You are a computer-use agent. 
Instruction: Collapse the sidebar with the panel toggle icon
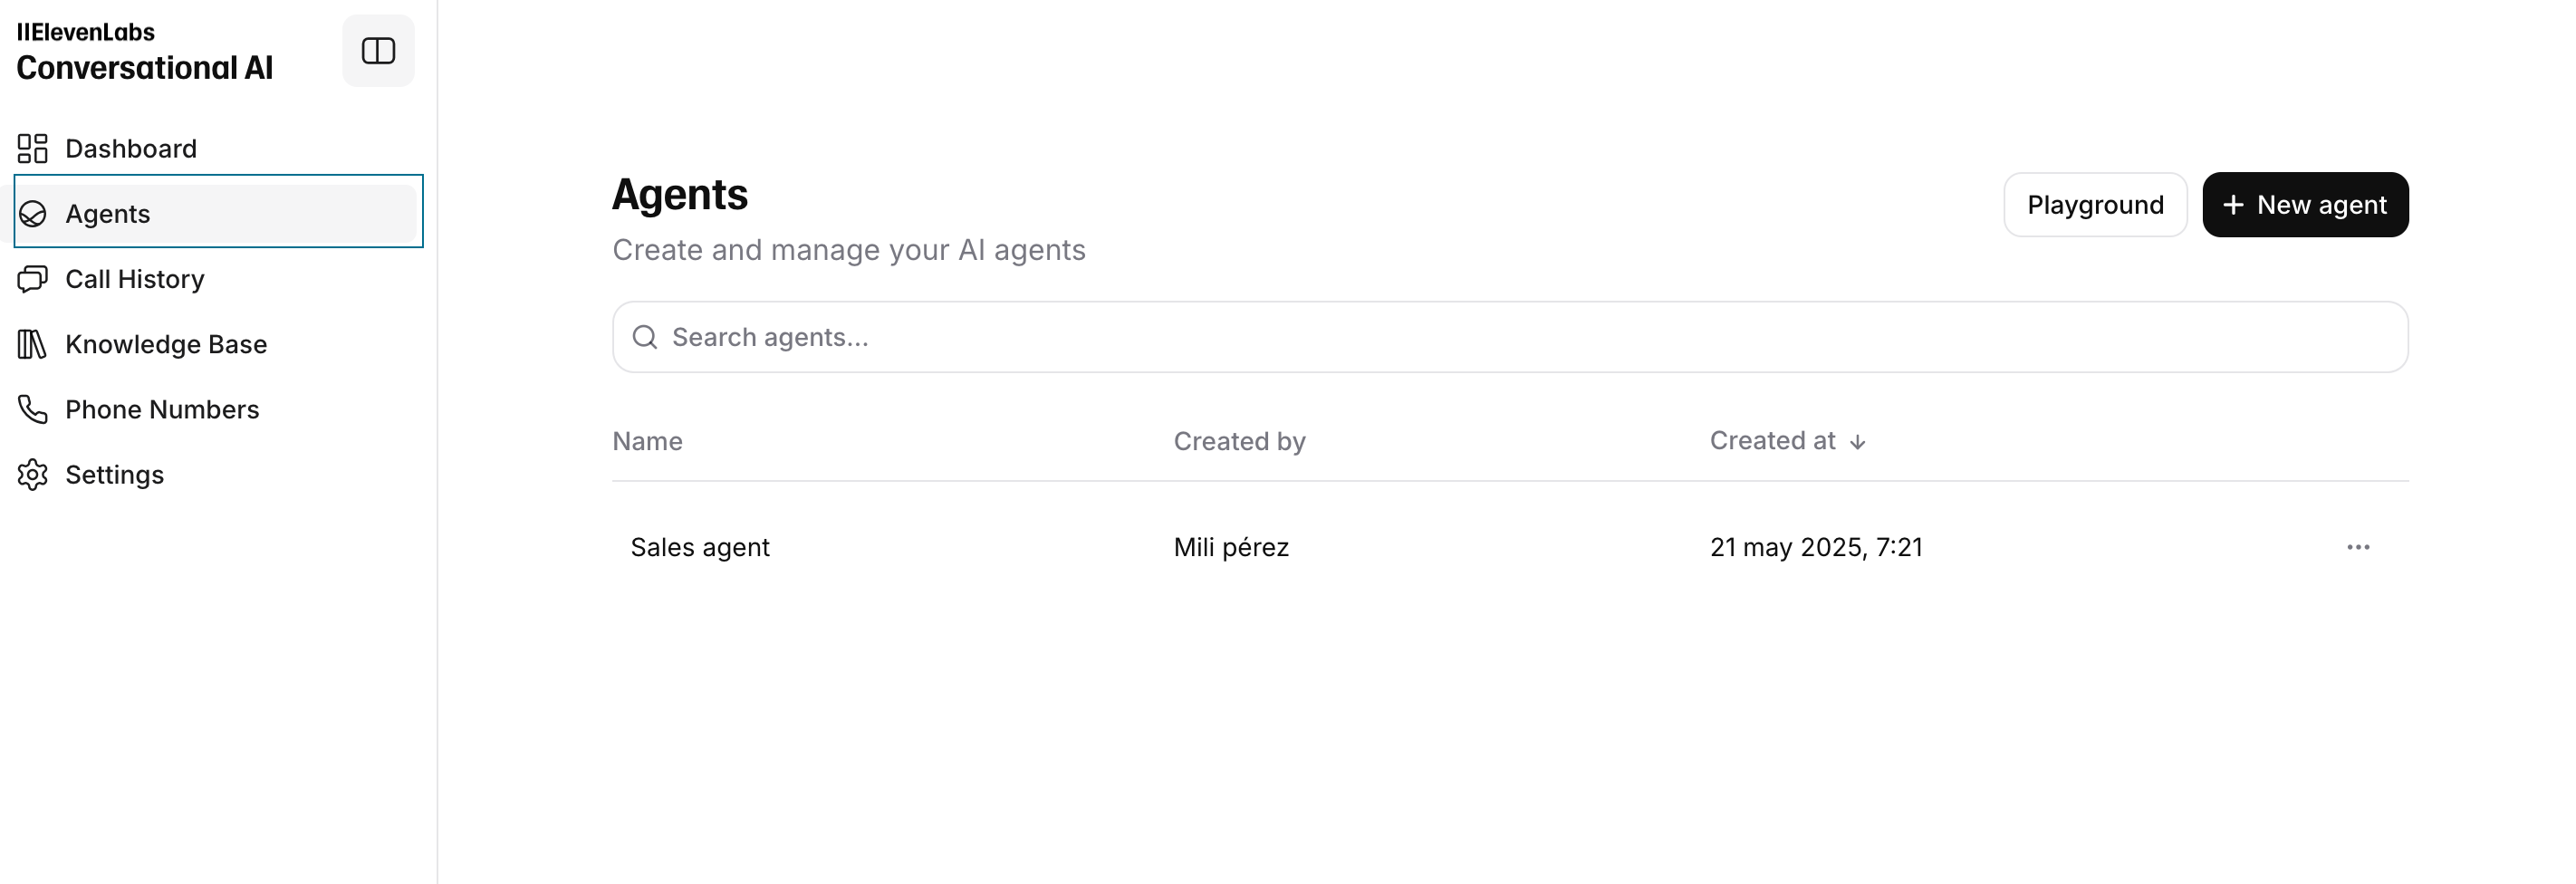[x=378, y=51]
